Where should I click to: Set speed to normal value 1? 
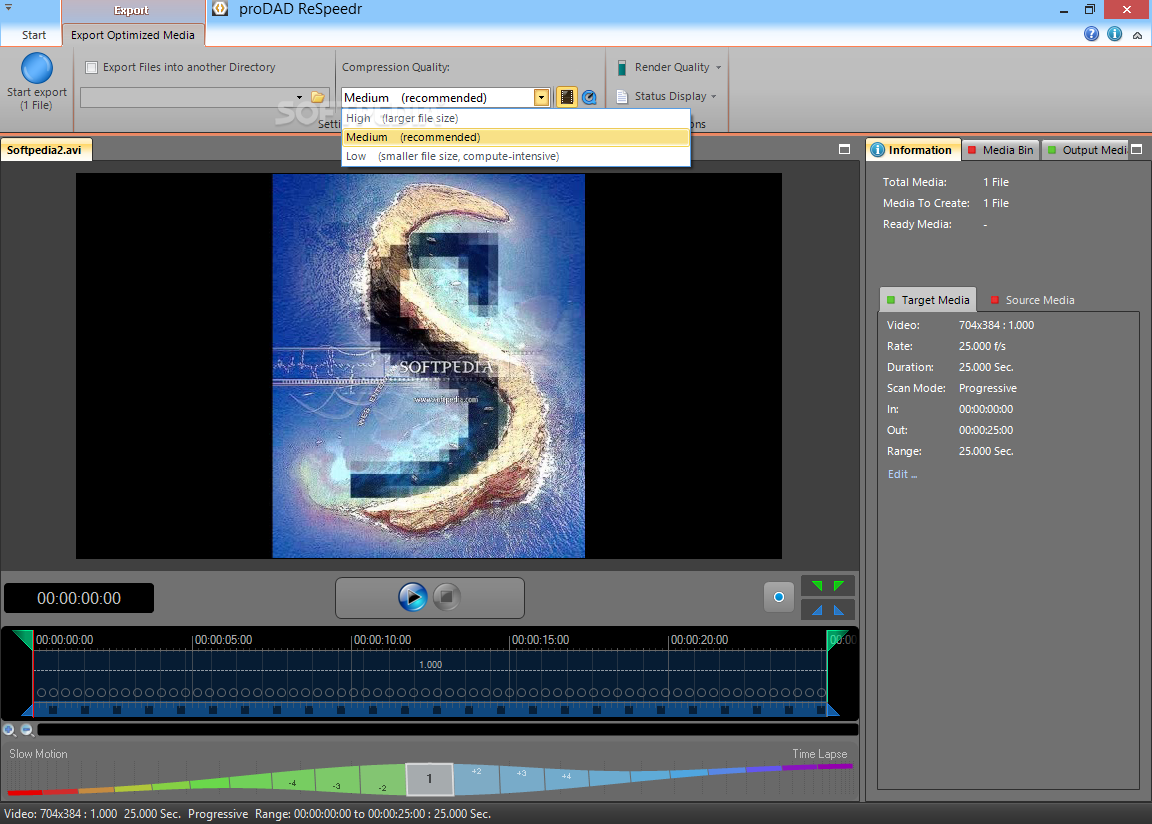tap(430, 779)
